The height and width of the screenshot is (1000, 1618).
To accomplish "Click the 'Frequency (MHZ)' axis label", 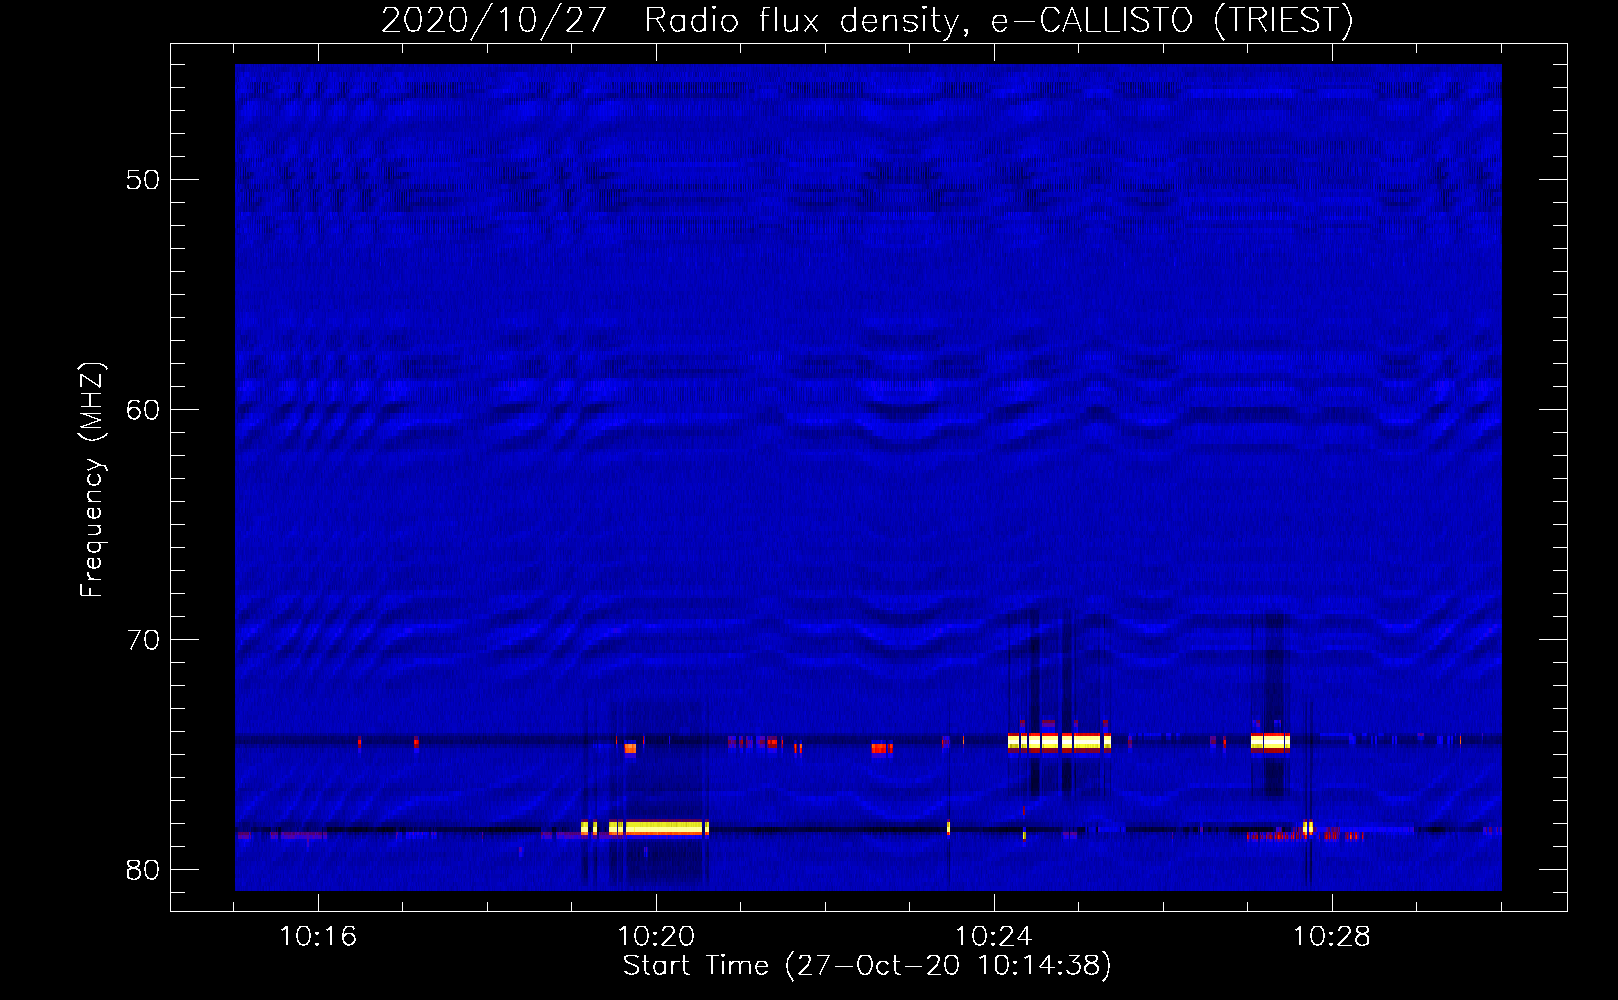I will click(x=92, y=479).
